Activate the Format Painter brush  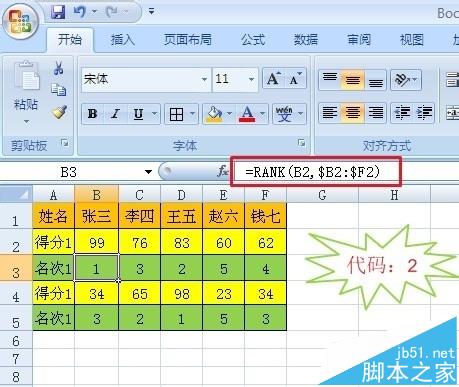pyautogui.click(x=59, y=112)
